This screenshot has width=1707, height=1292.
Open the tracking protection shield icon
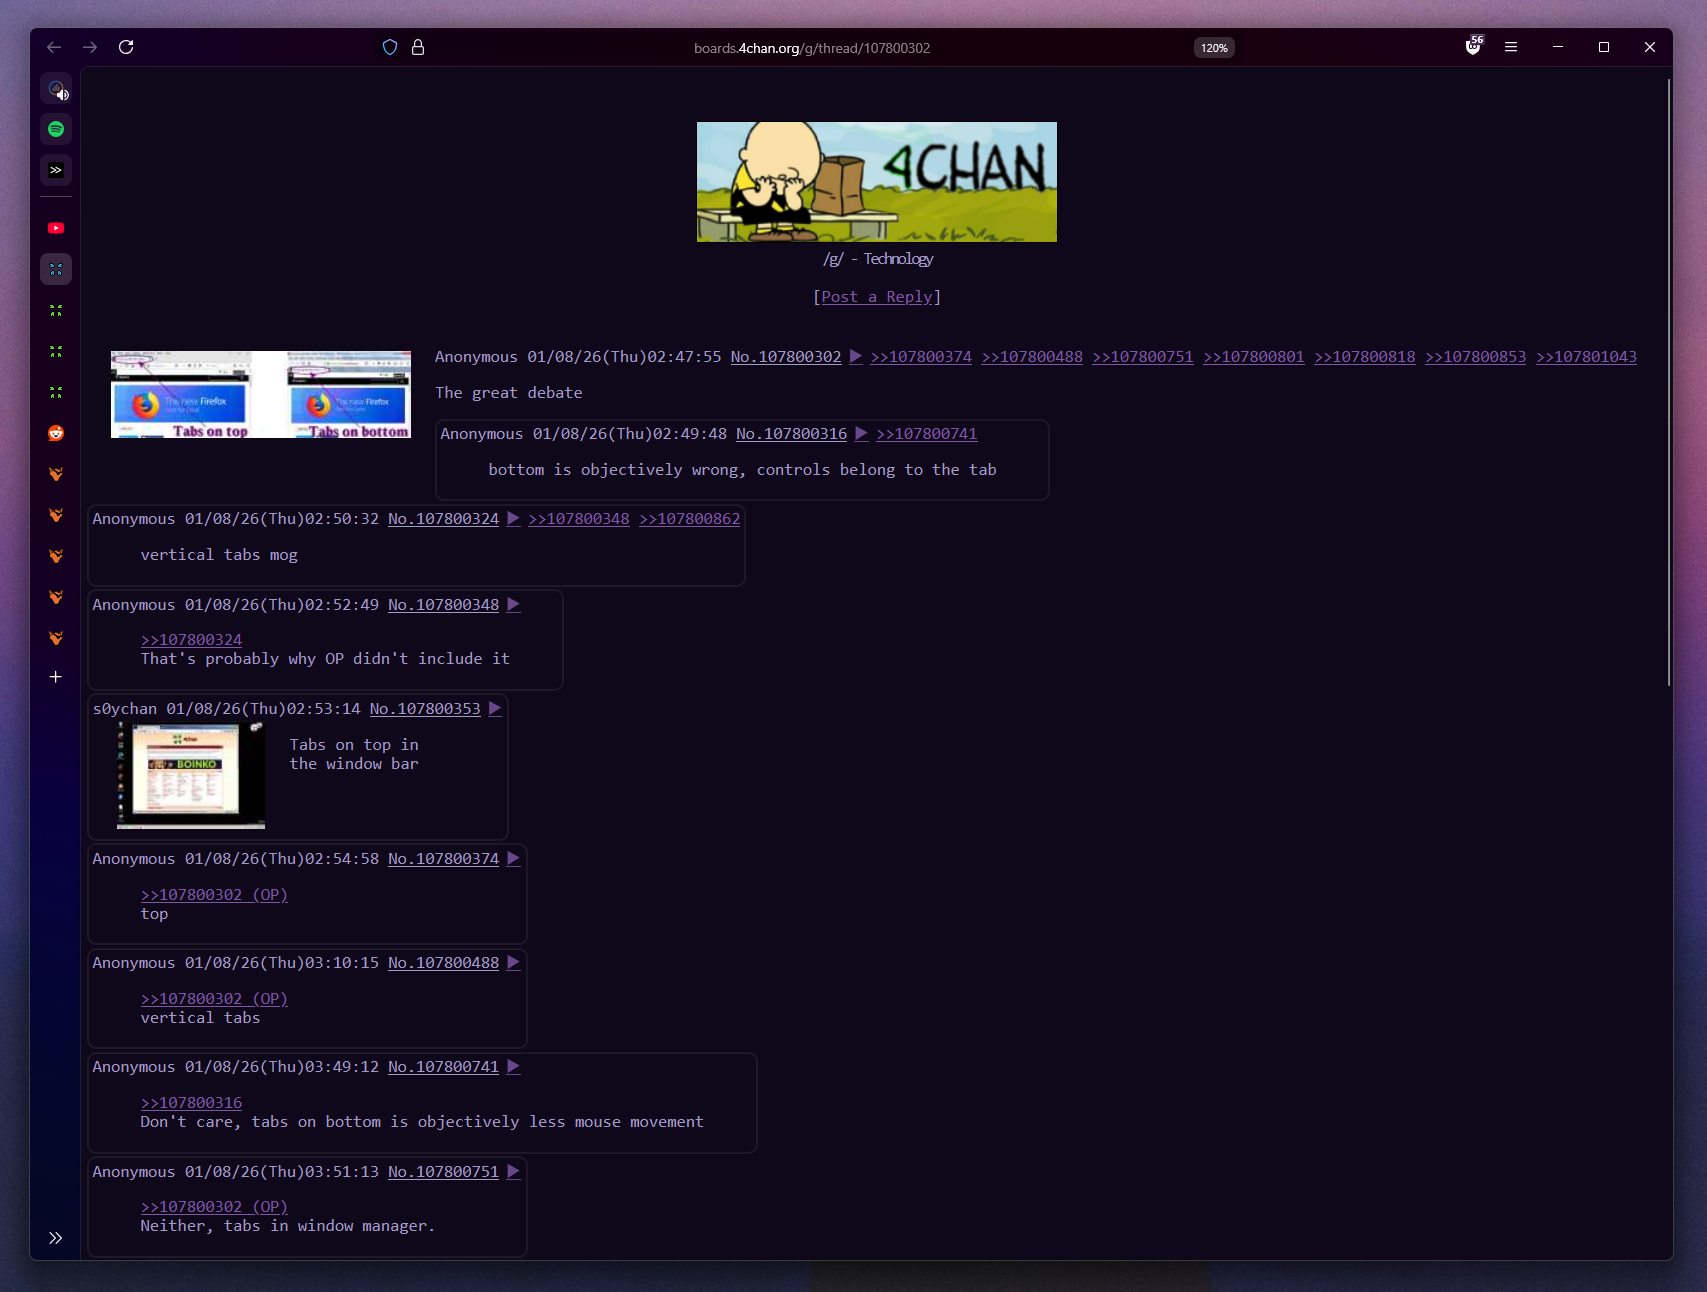point(390,47)
